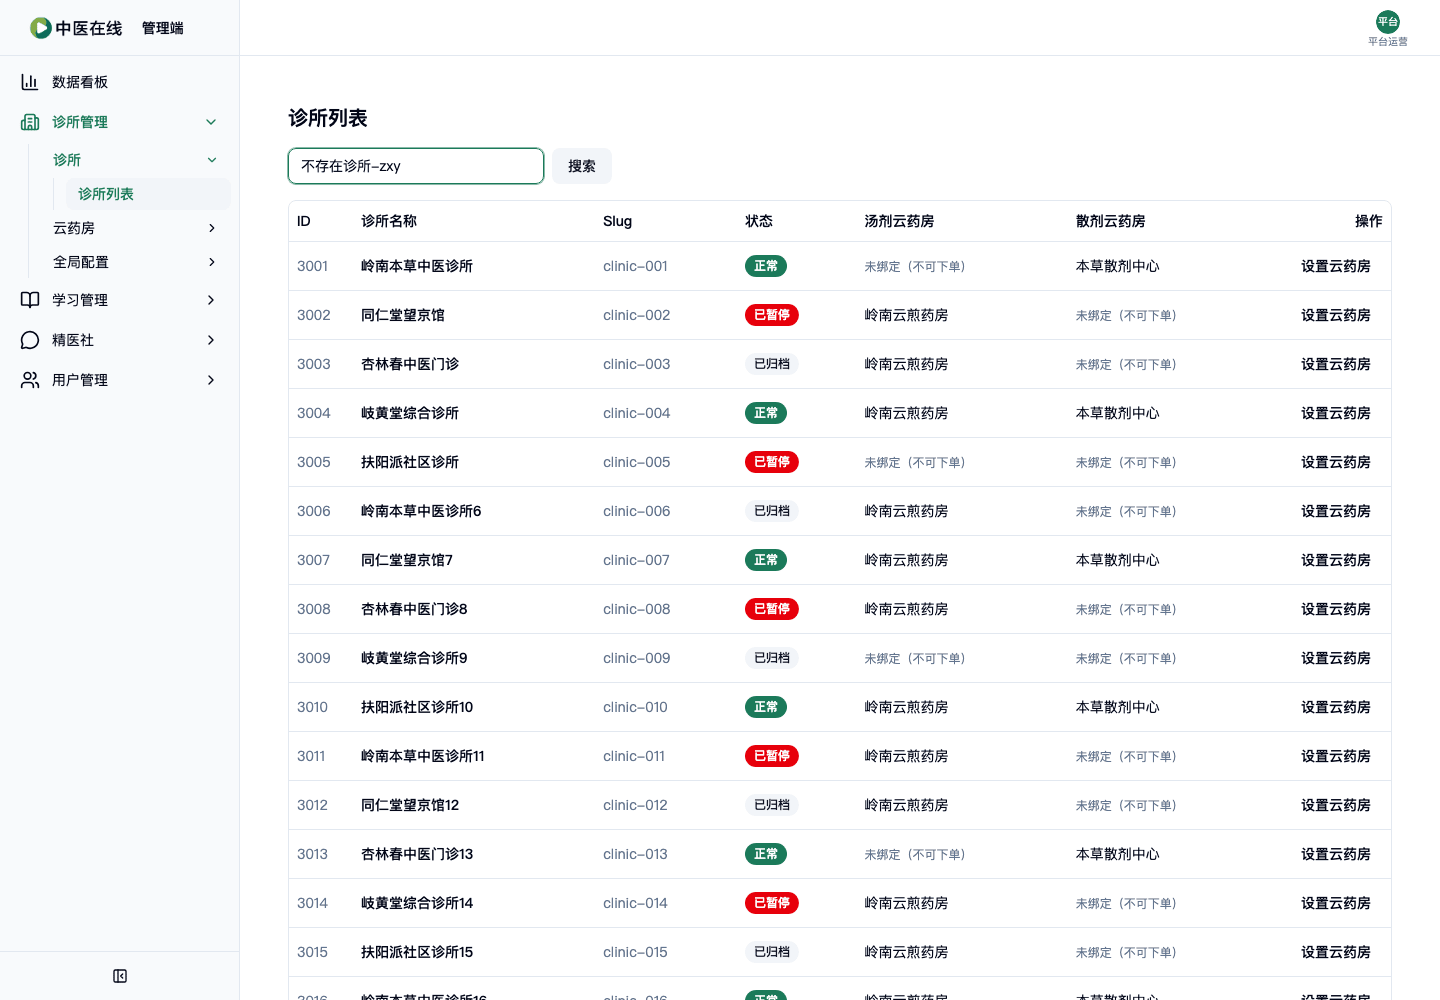Click the 散剂云药房 column header
The image size is (1440, 1000).
(1111, 221)
